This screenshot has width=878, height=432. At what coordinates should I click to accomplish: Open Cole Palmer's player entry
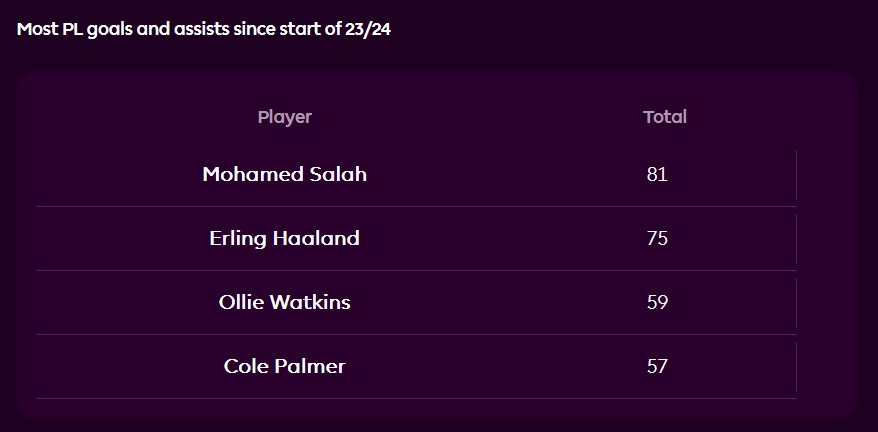(x=285, y=366)
